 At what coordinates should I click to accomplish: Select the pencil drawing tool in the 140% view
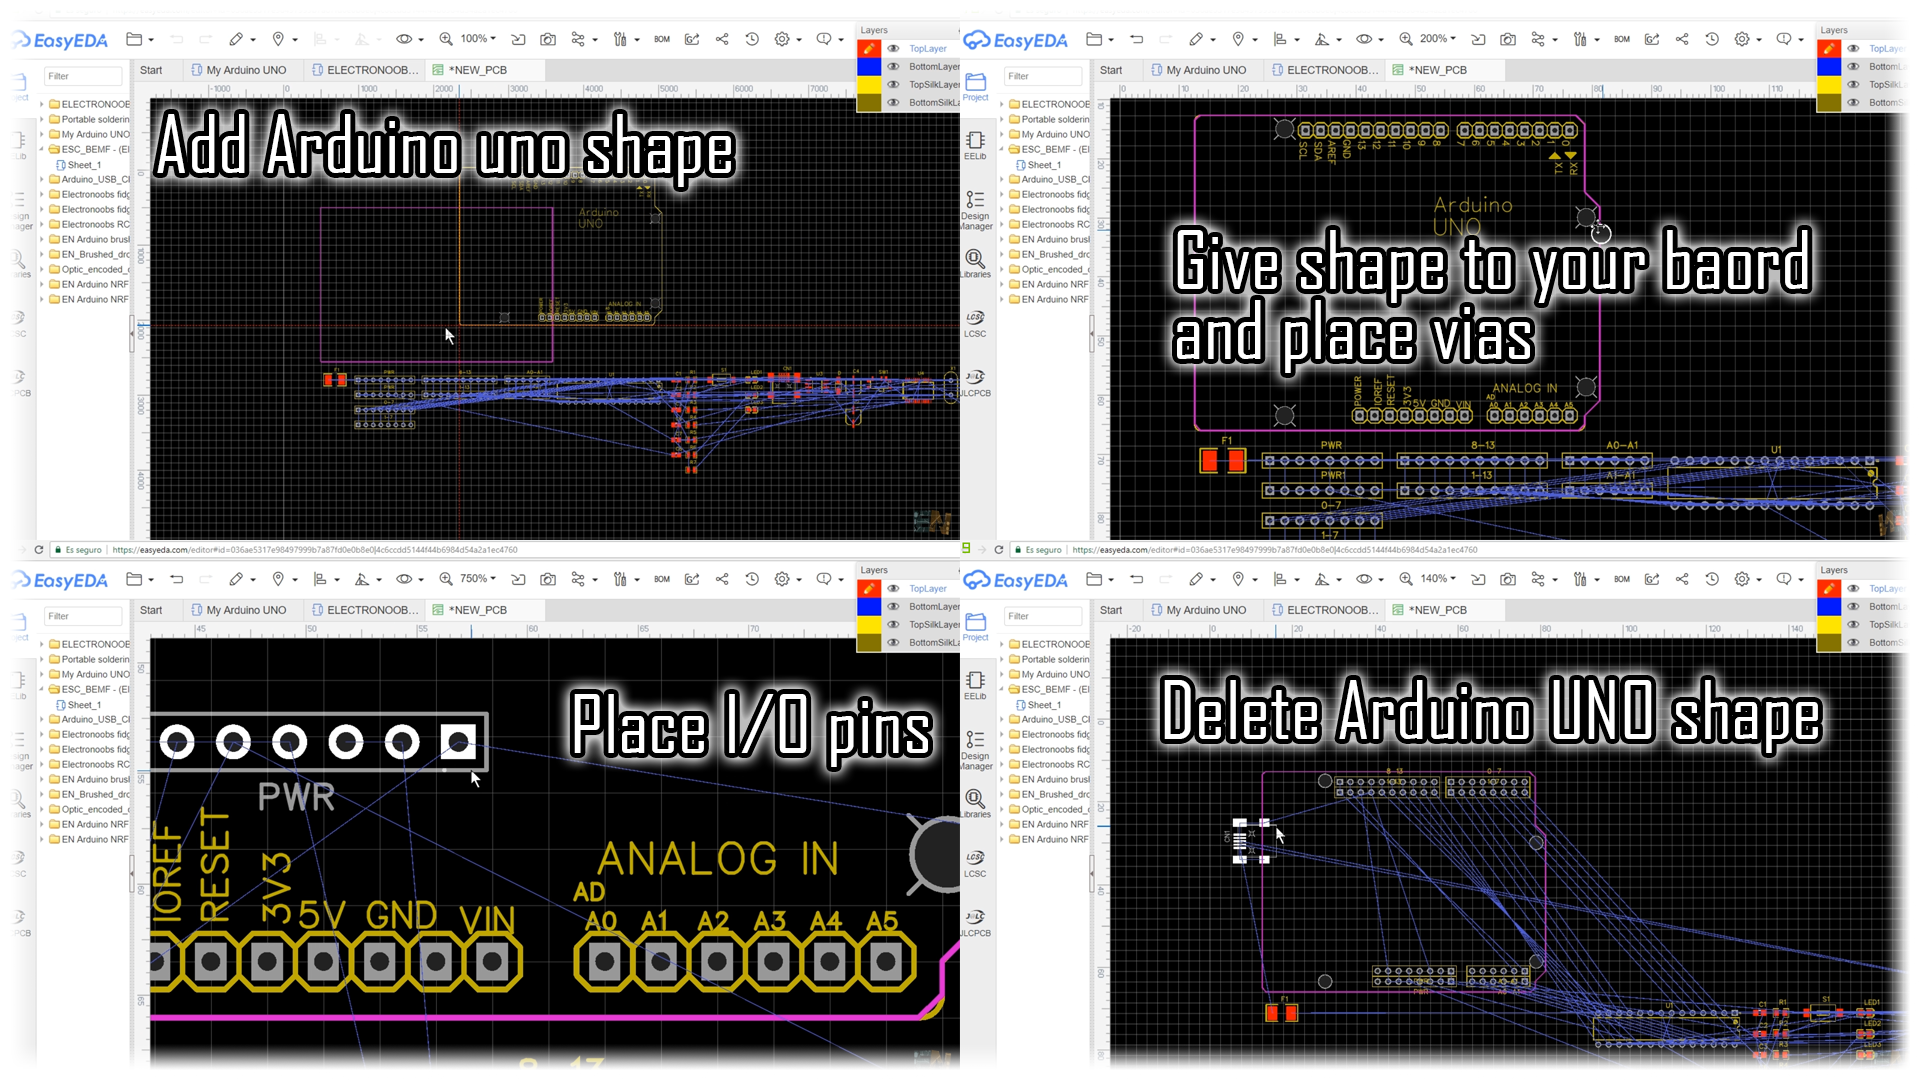[x=1196, y=579]
